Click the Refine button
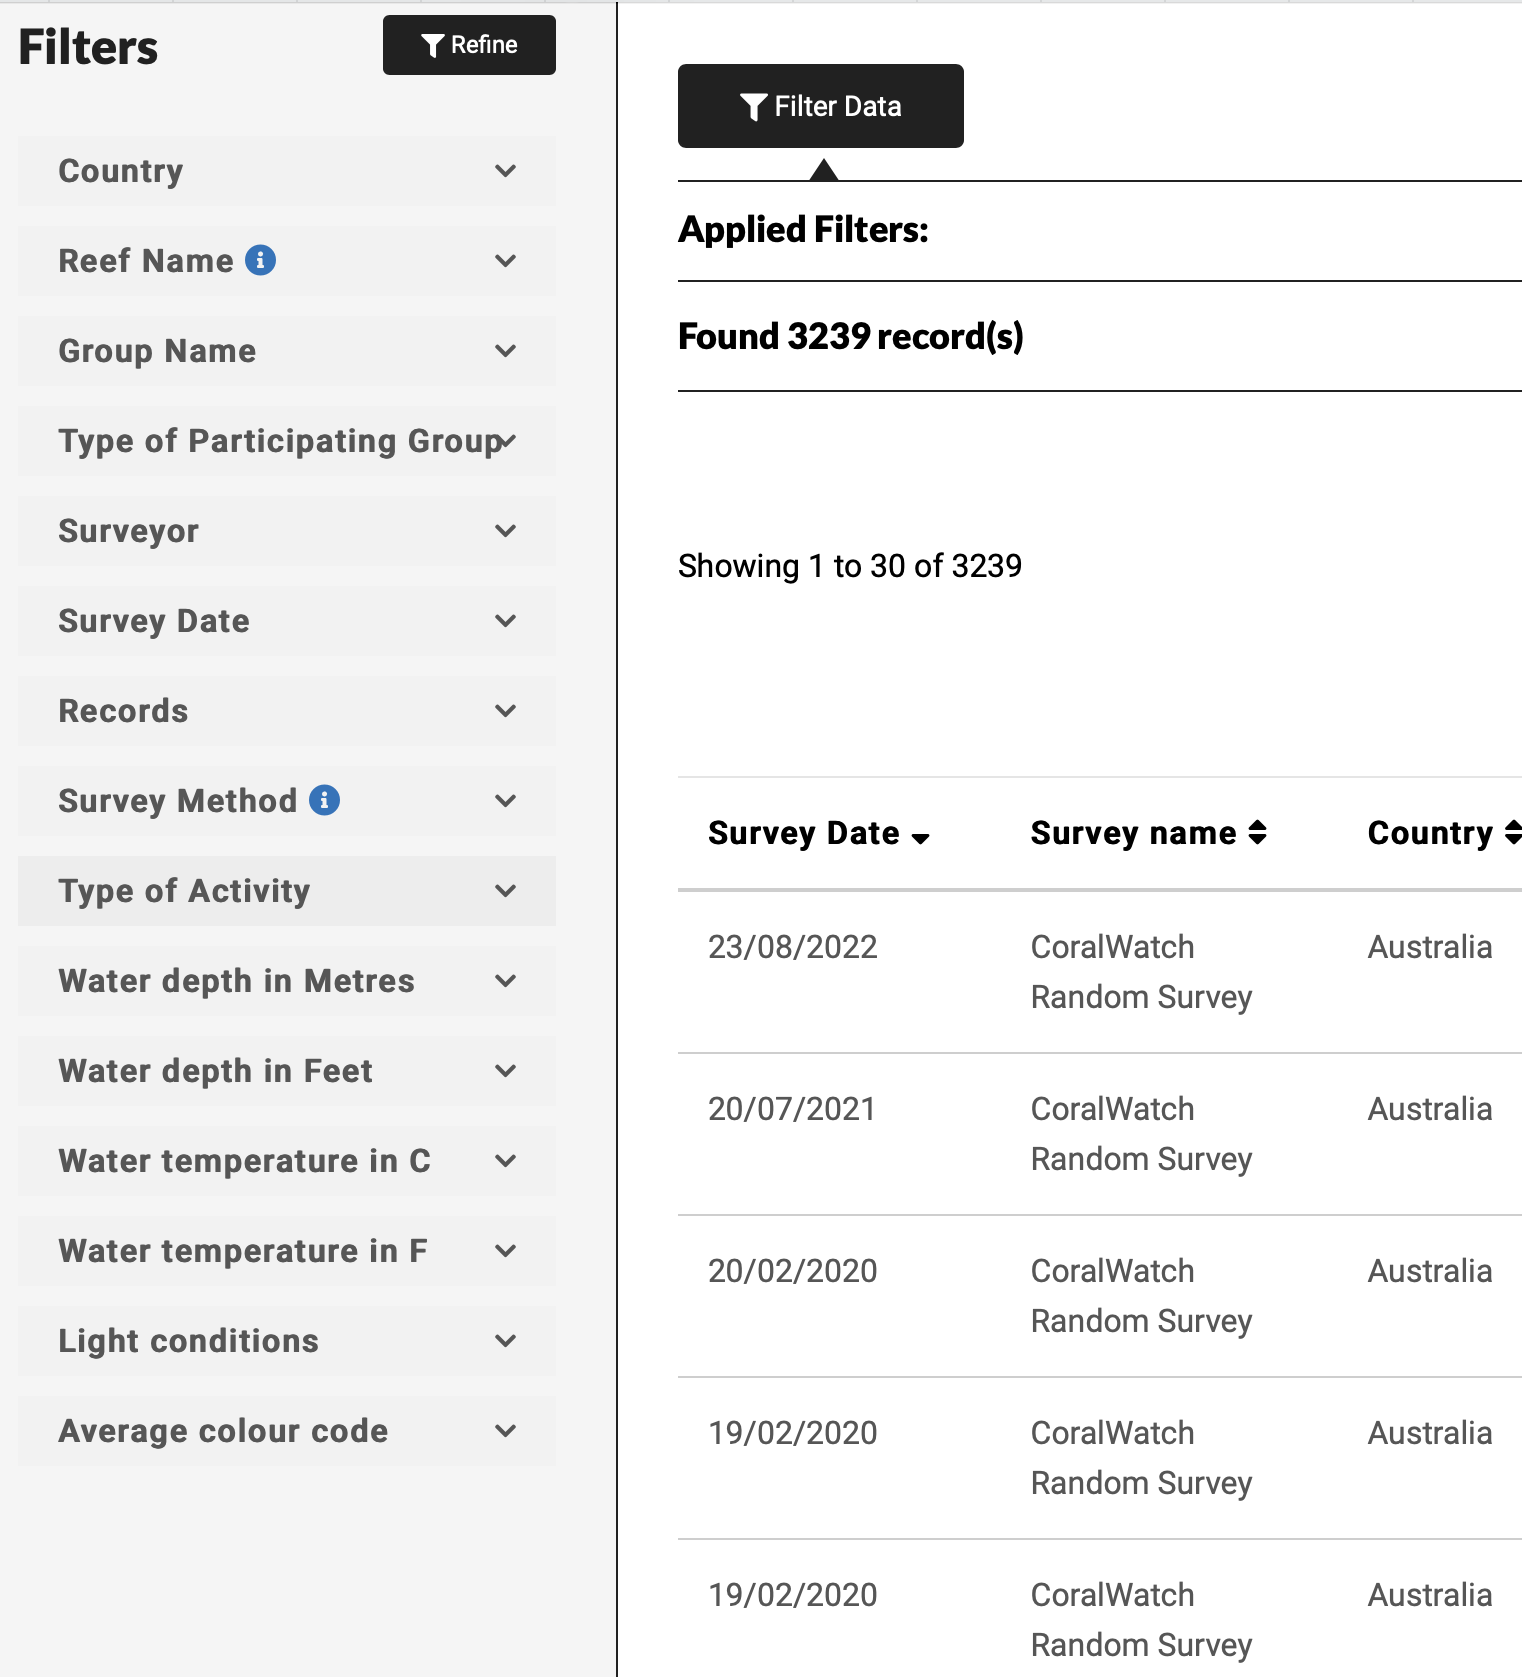Viewport: 1522px width, 1677px height. click(469, 45)
